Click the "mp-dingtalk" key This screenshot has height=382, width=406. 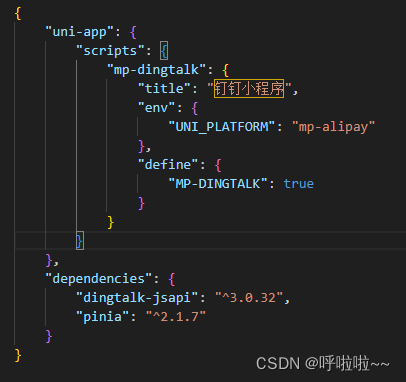tap(156, 70)
